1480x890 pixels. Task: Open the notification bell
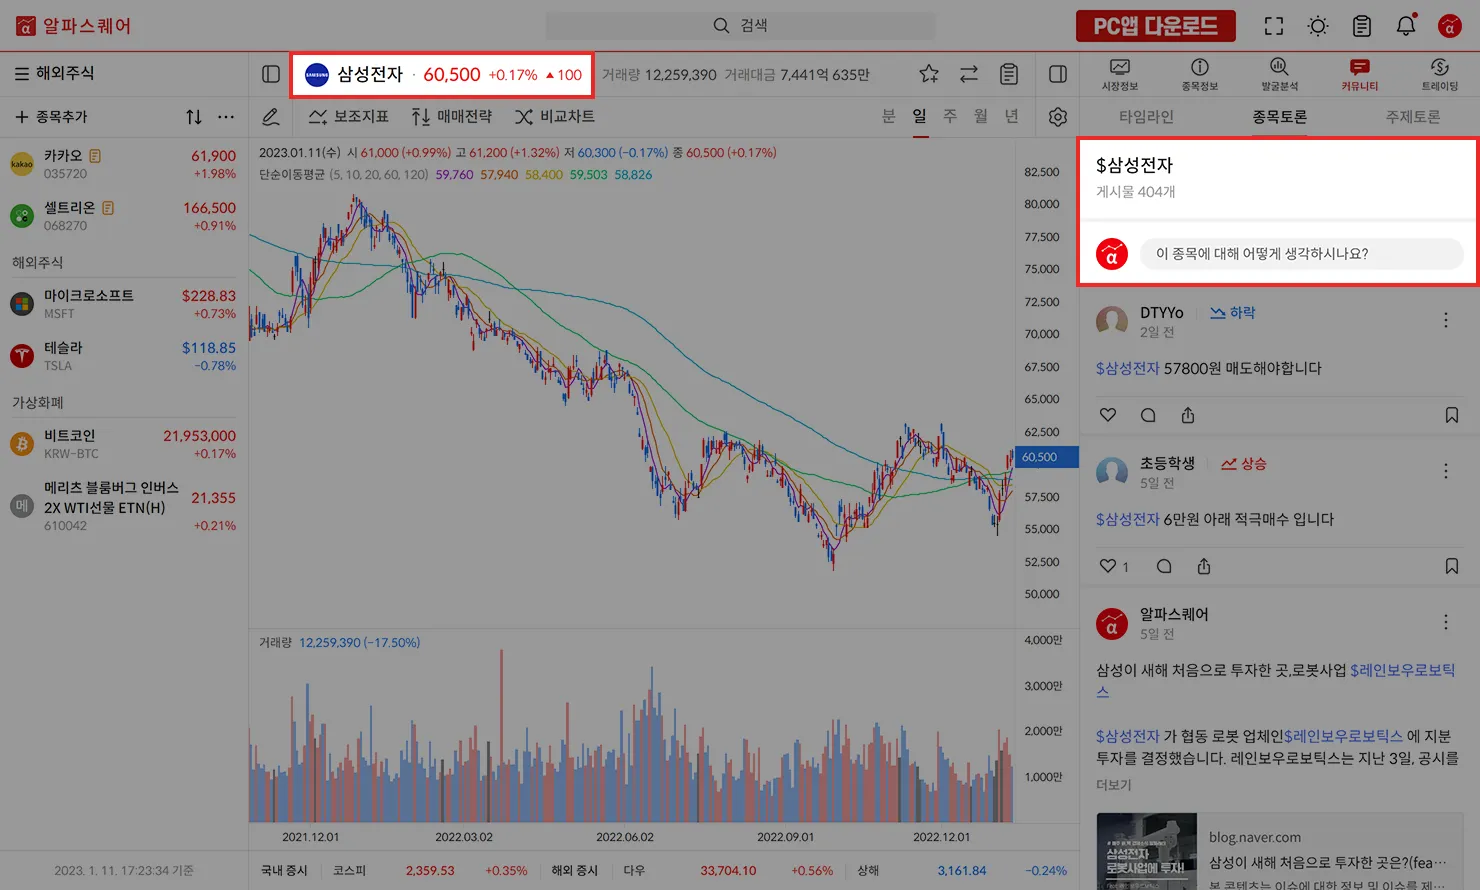tap(1406, 26)
